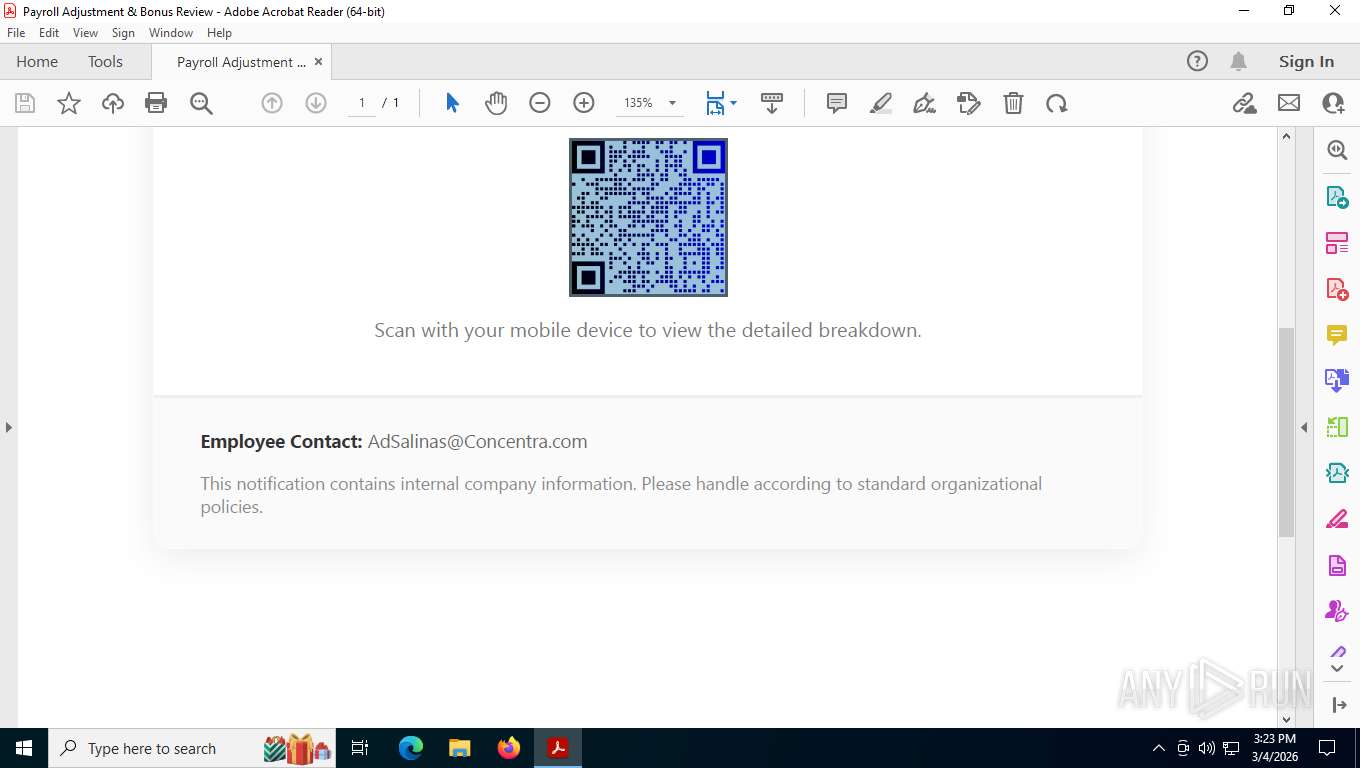Go to previous page arrow
This screenshot has height=768, width=1360.
tap(272, 103)
